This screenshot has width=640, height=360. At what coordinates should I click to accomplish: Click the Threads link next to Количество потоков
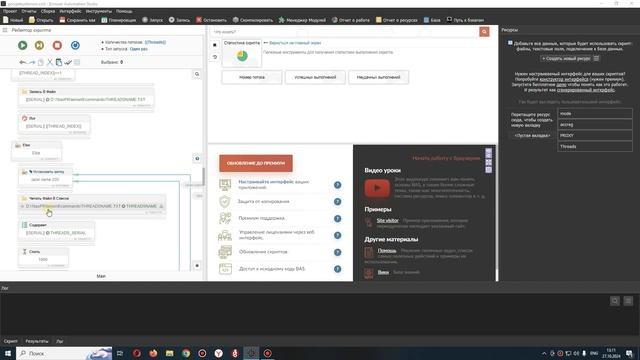[156, 42]
